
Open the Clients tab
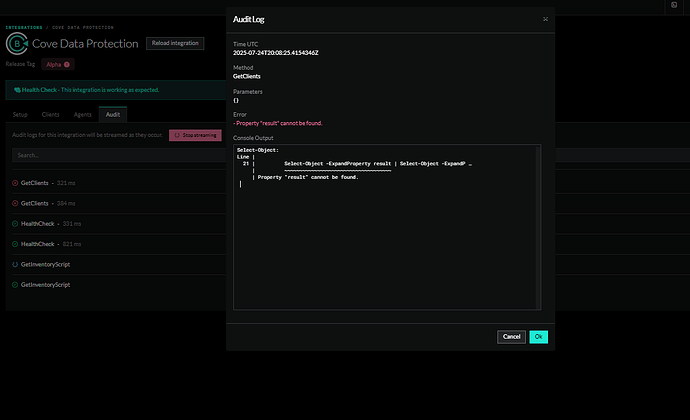[50, 114]
